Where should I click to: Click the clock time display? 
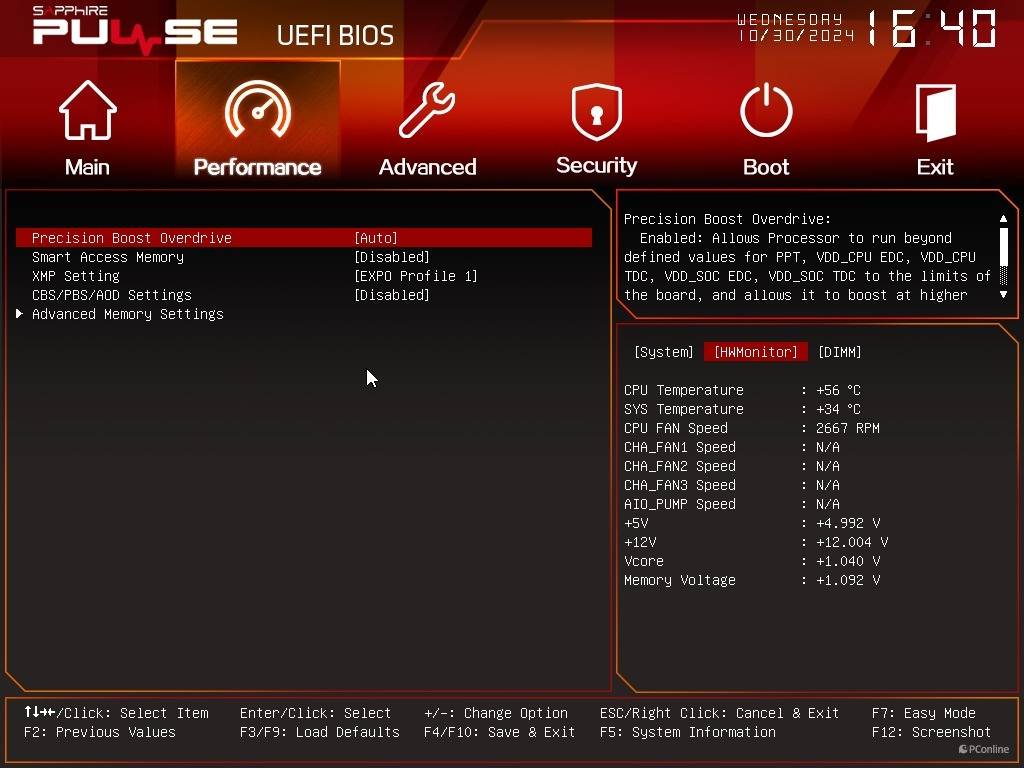coord(930,30)
